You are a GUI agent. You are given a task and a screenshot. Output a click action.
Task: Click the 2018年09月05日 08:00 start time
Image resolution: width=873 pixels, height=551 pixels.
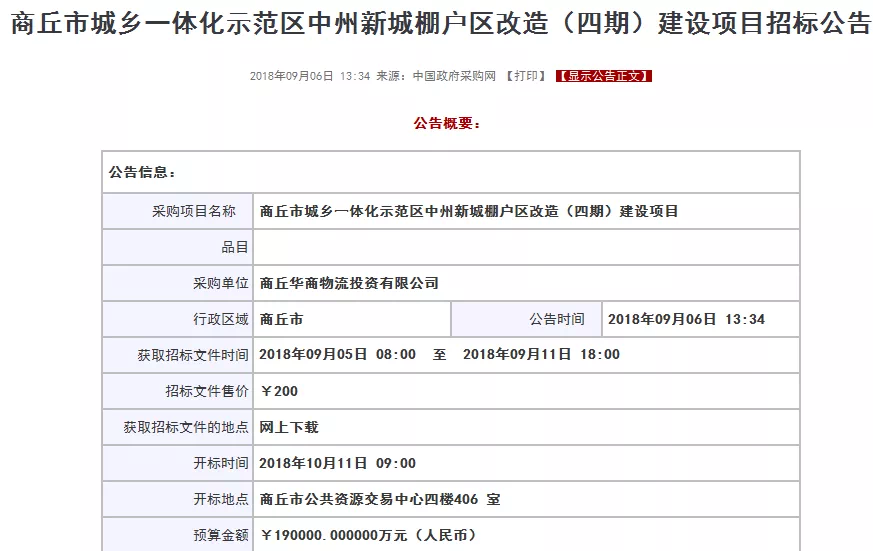coord(337,355)
